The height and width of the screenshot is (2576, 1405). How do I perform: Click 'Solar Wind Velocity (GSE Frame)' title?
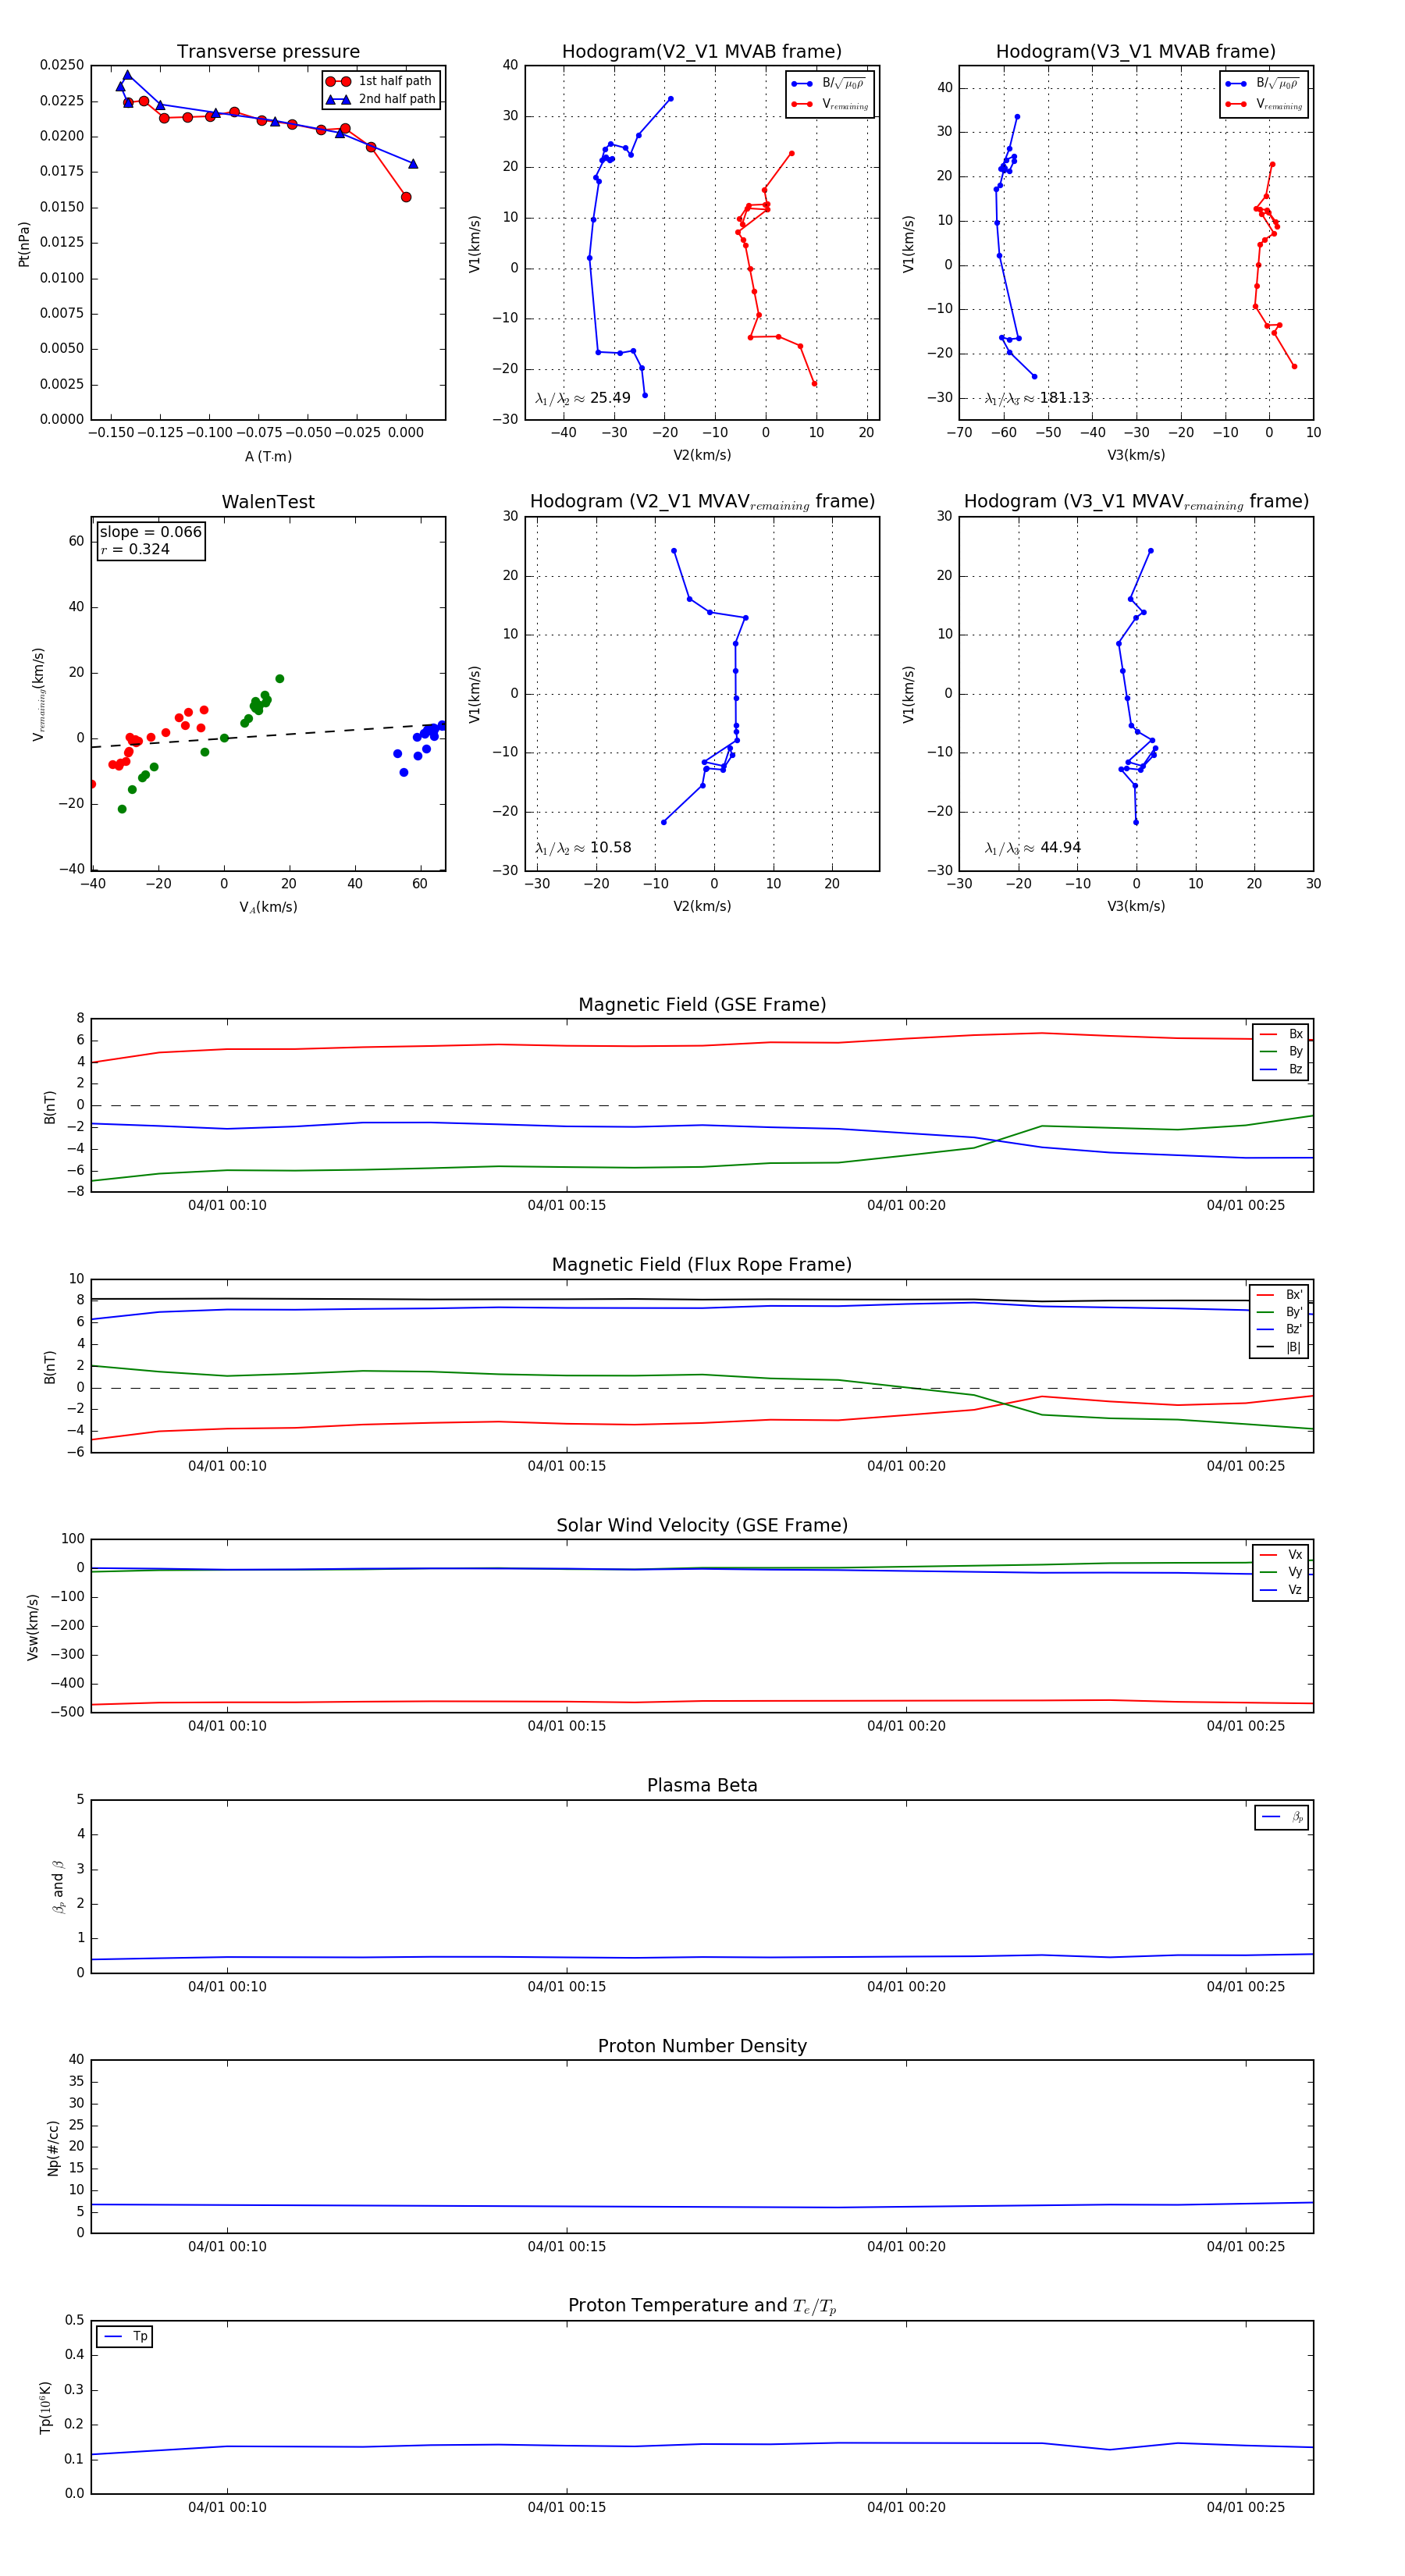(x=702, y=1525)
